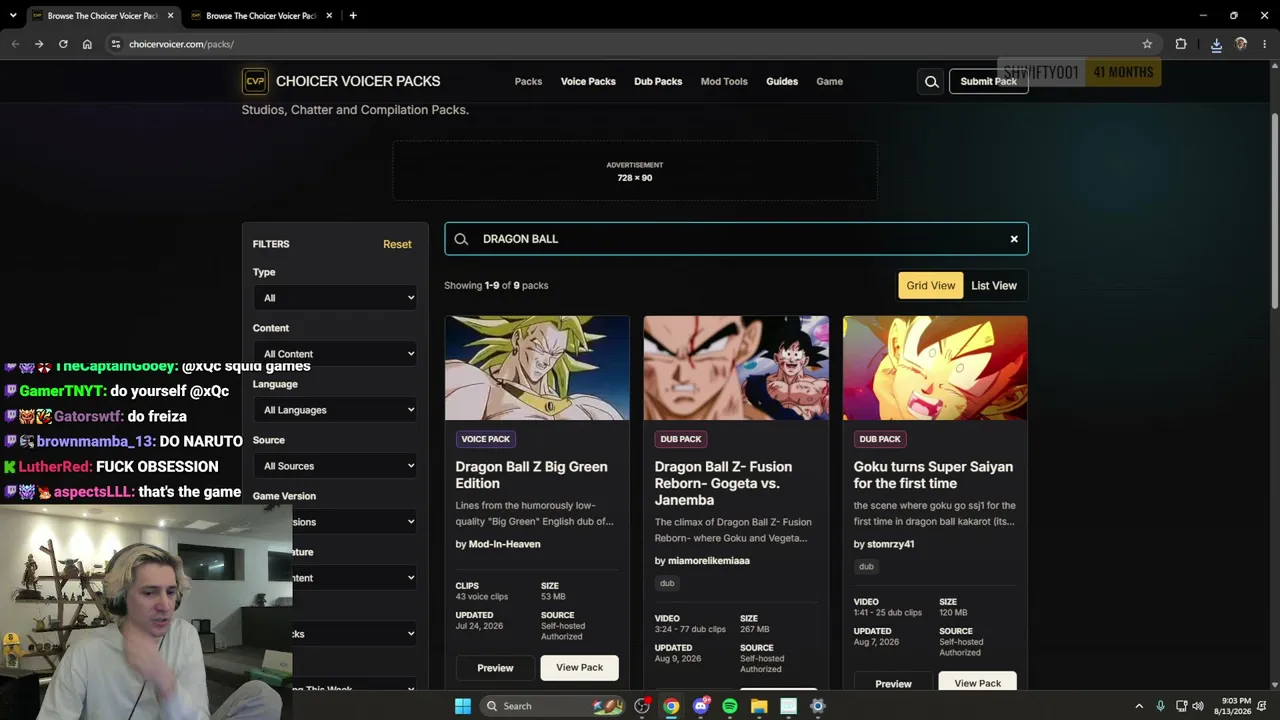Click the browser forward arrow
Viewport: 1280px width, 720px height.
39,44
